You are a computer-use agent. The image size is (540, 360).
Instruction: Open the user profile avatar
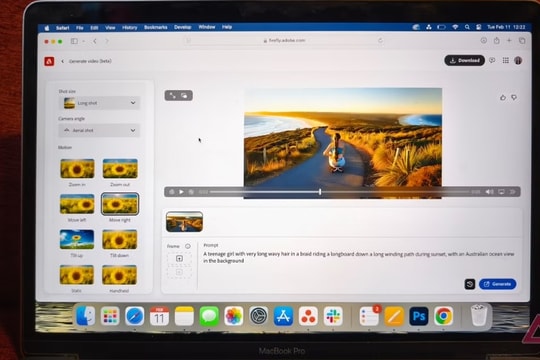(518, 61)
